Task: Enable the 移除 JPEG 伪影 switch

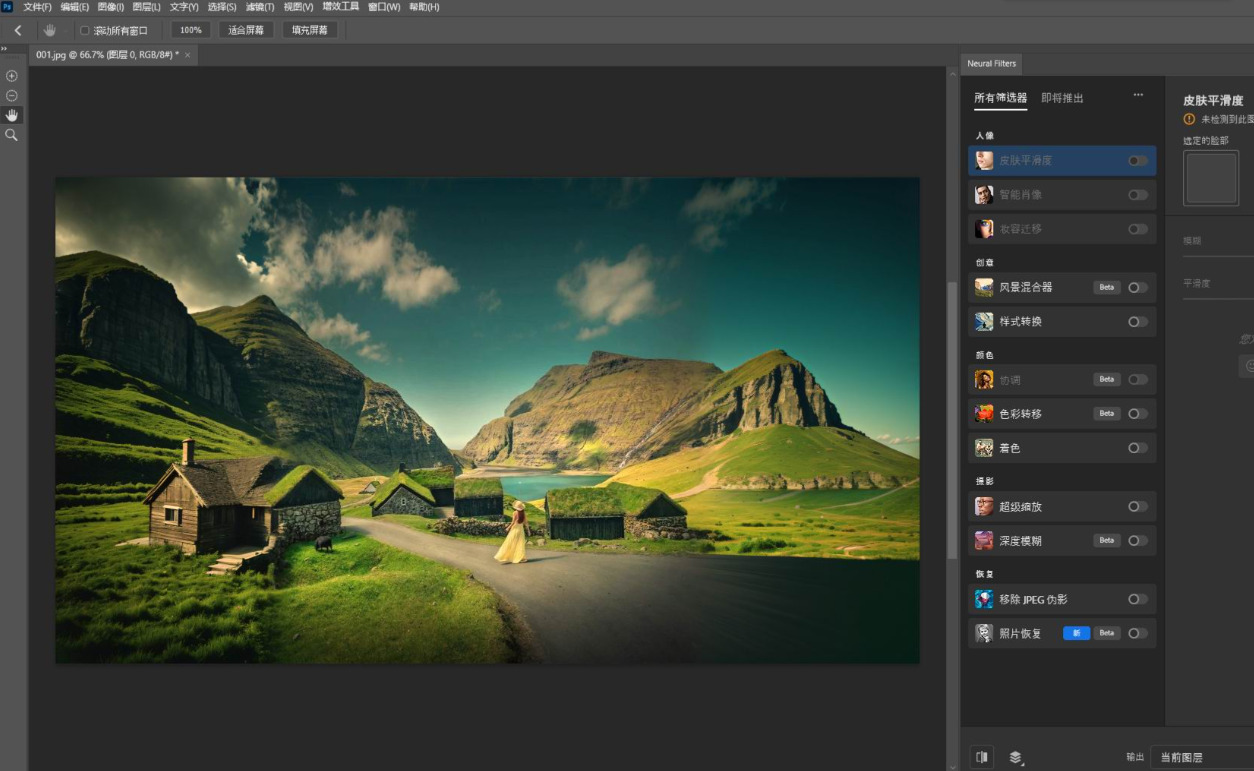Action: pos(1138,599)
